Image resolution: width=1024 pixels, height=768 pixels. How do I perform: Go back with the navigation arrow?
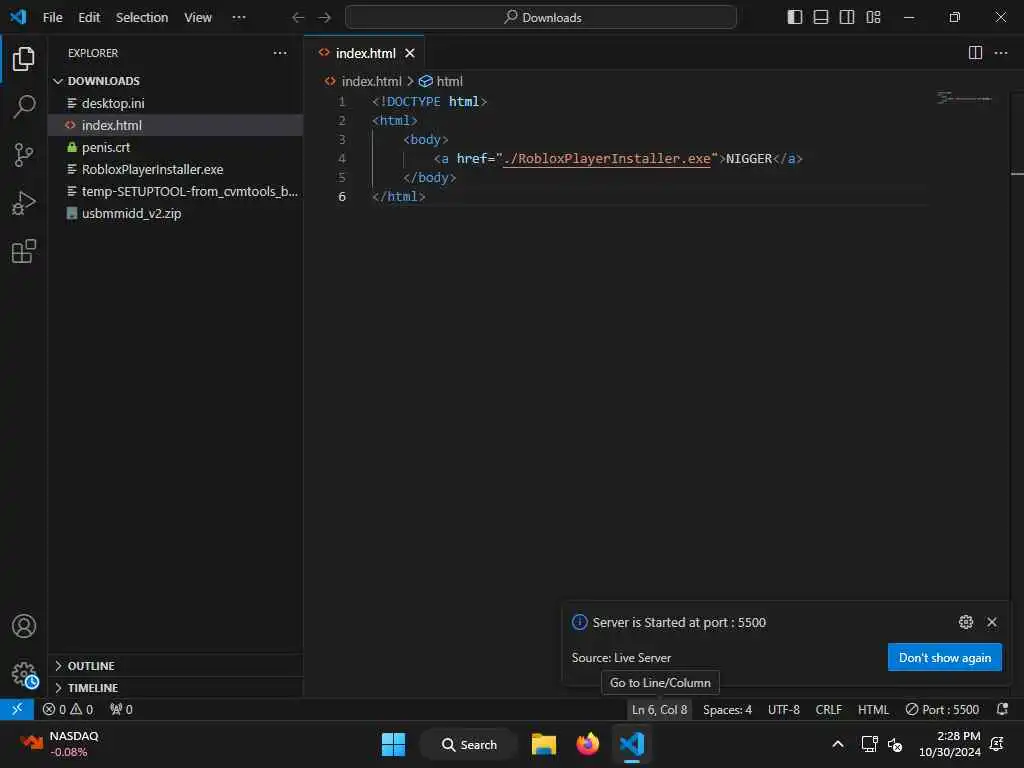[298, 17]
